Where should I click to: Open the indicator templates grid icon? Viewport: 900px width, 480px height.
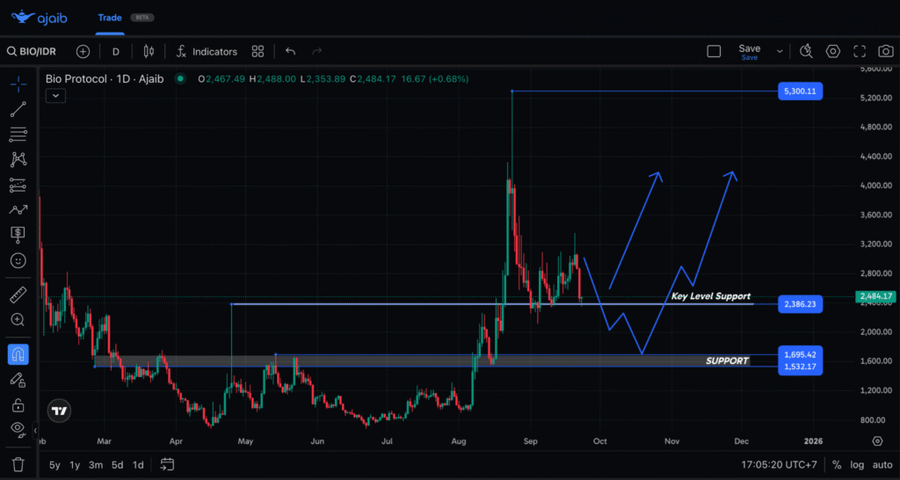click(258, 52)
